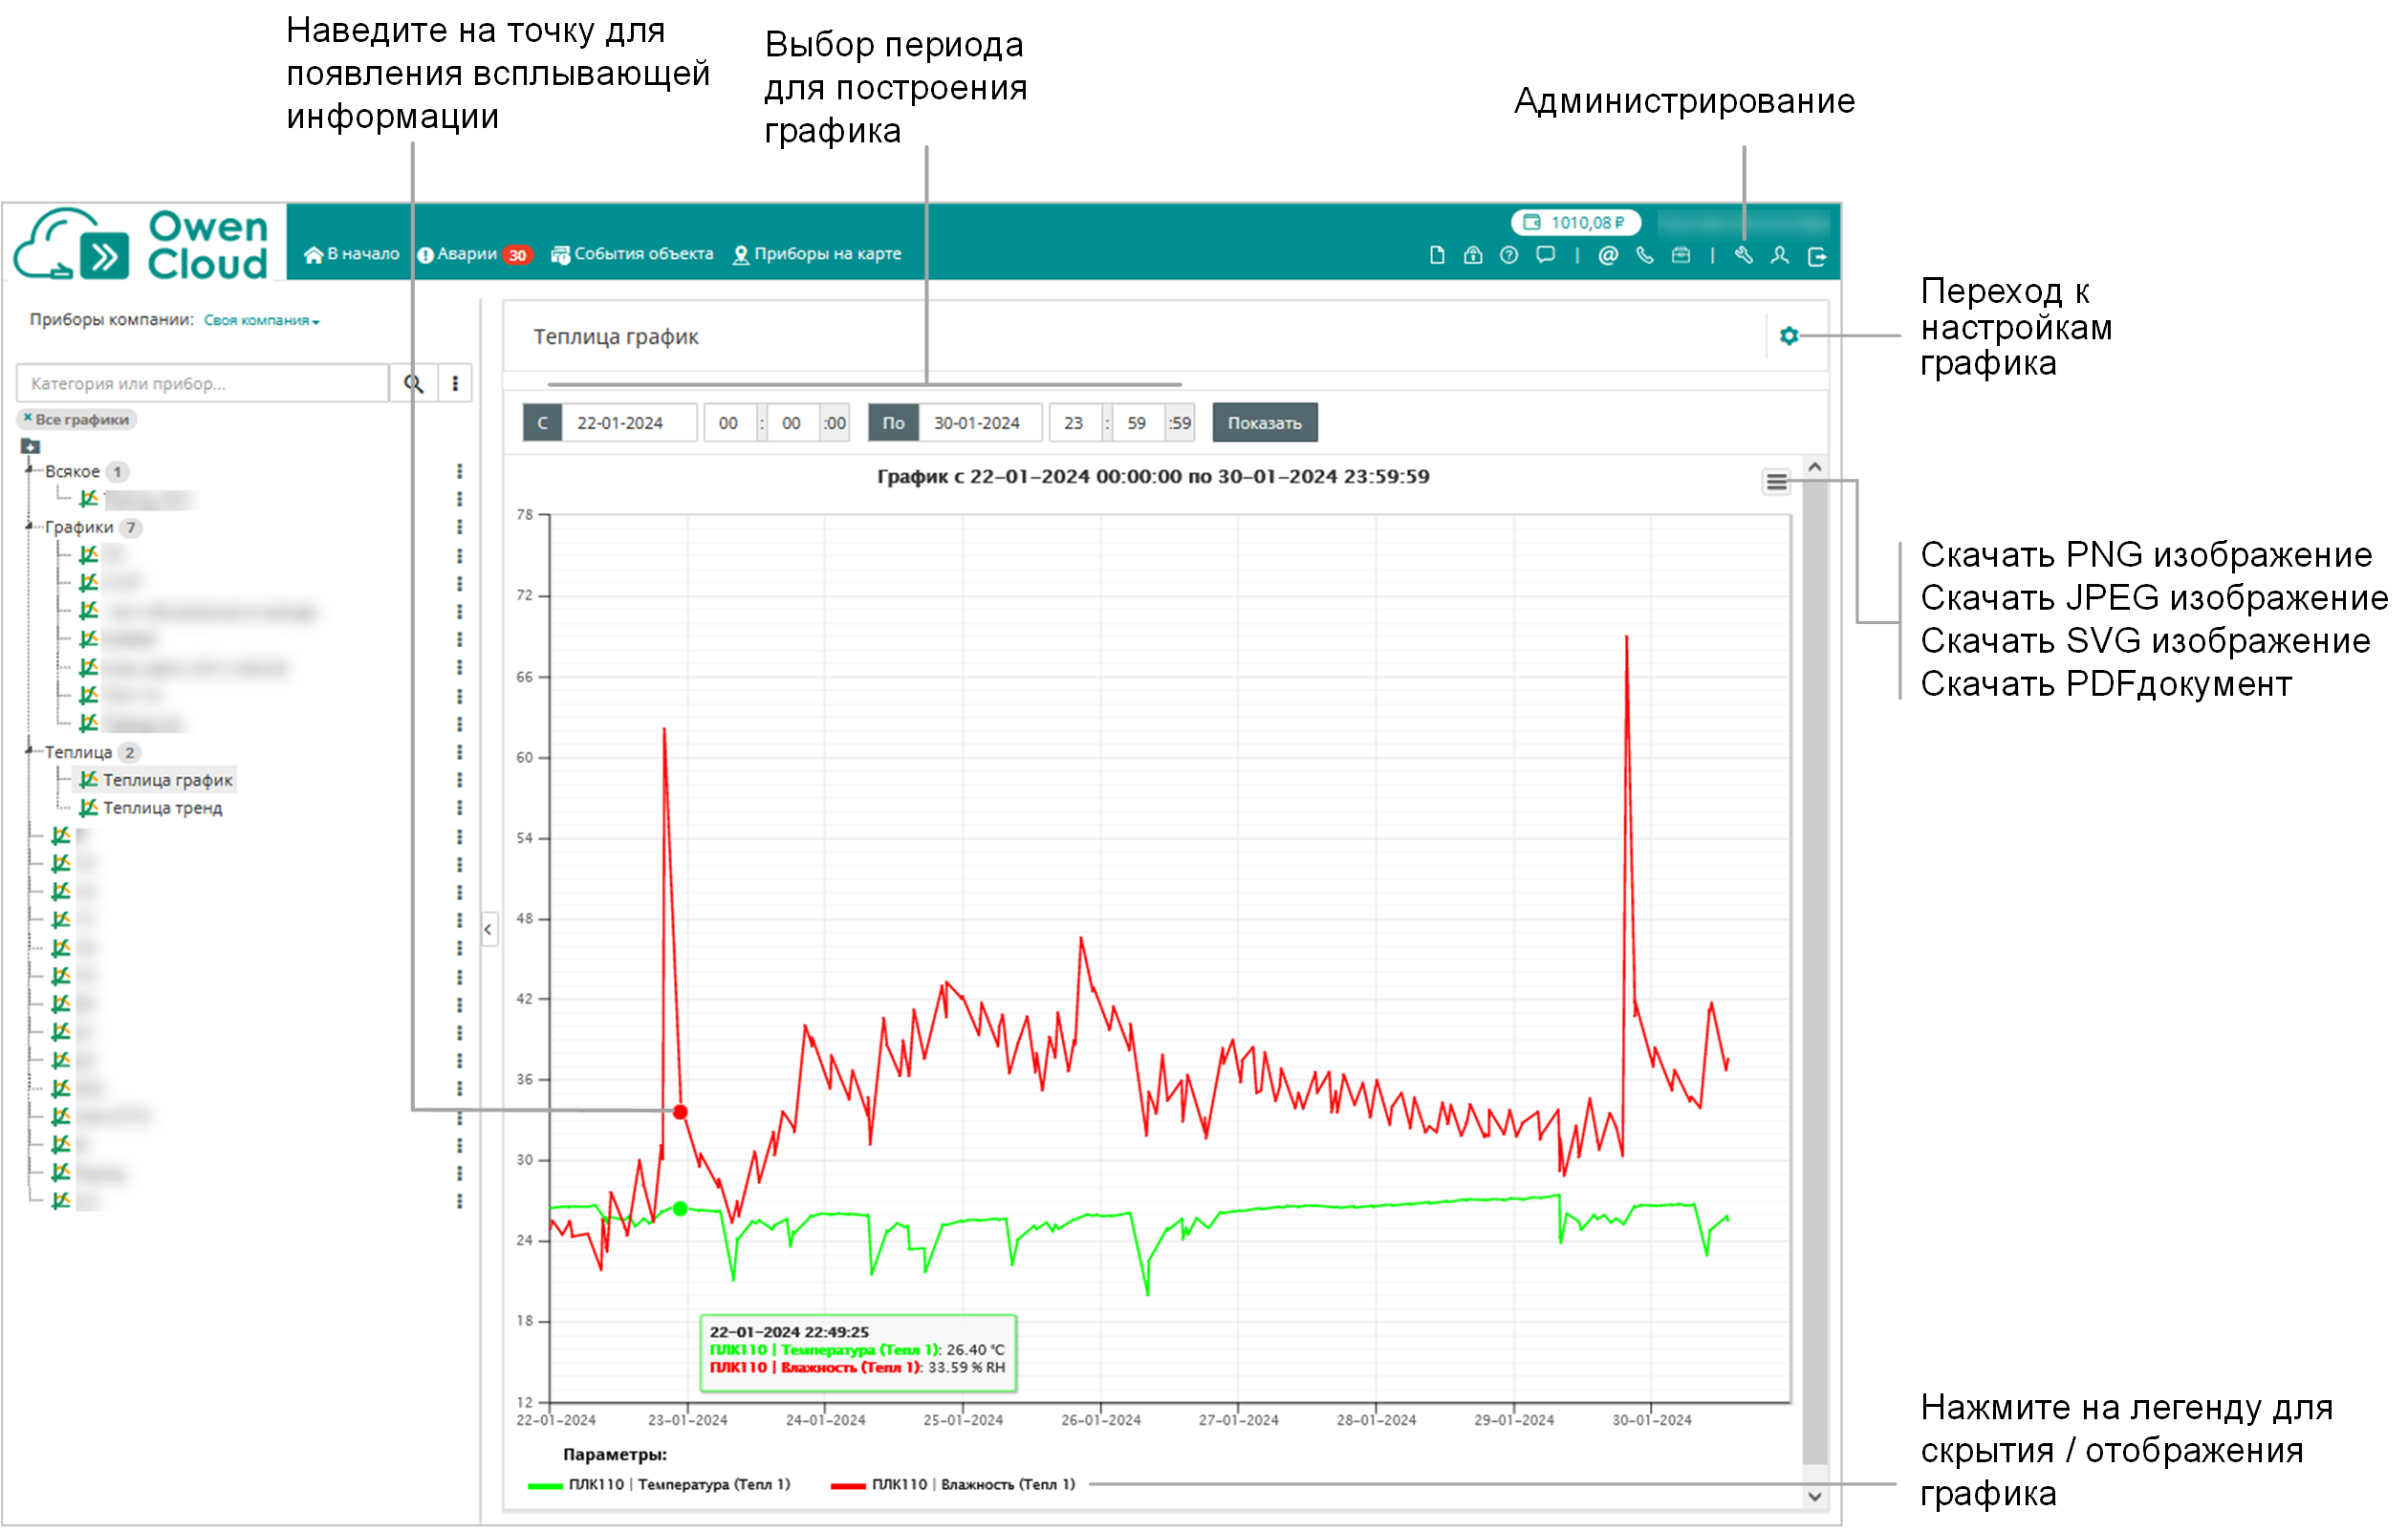Select 'Теплица тренд' in the tree
The width and height of the screenshot is (2408, 1532).
click(x=162, y=808)
